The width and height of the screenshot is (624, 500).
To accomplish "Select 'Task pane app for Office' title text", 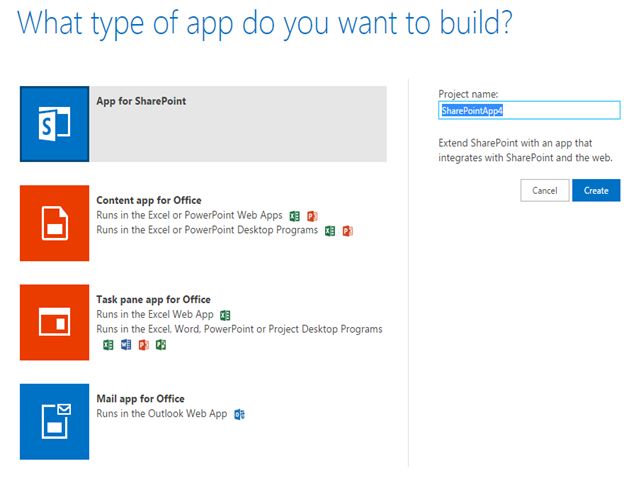I will [154, 299].
